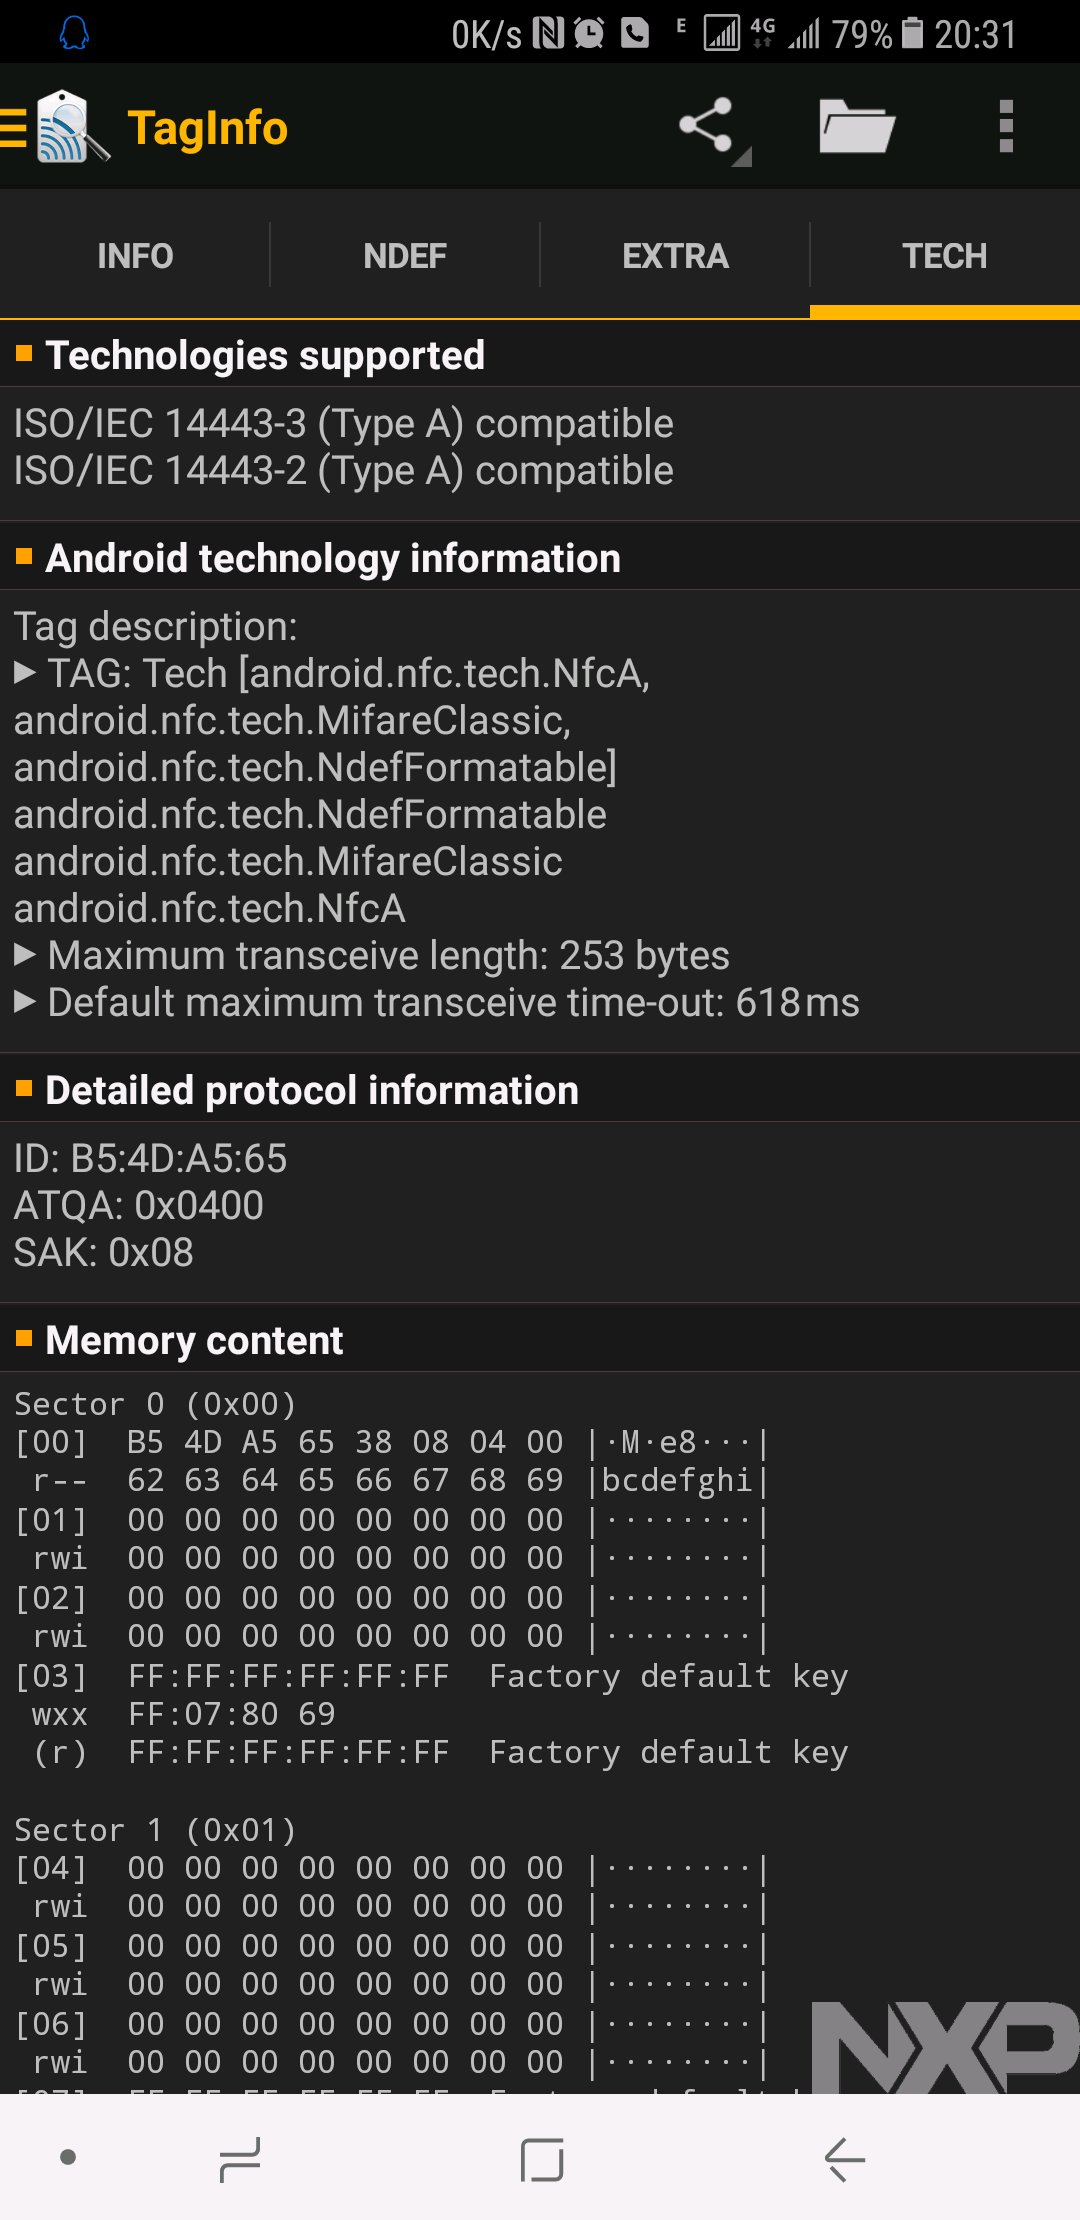Tap the nav bar menu lines button

click(x=240, y=2160)
